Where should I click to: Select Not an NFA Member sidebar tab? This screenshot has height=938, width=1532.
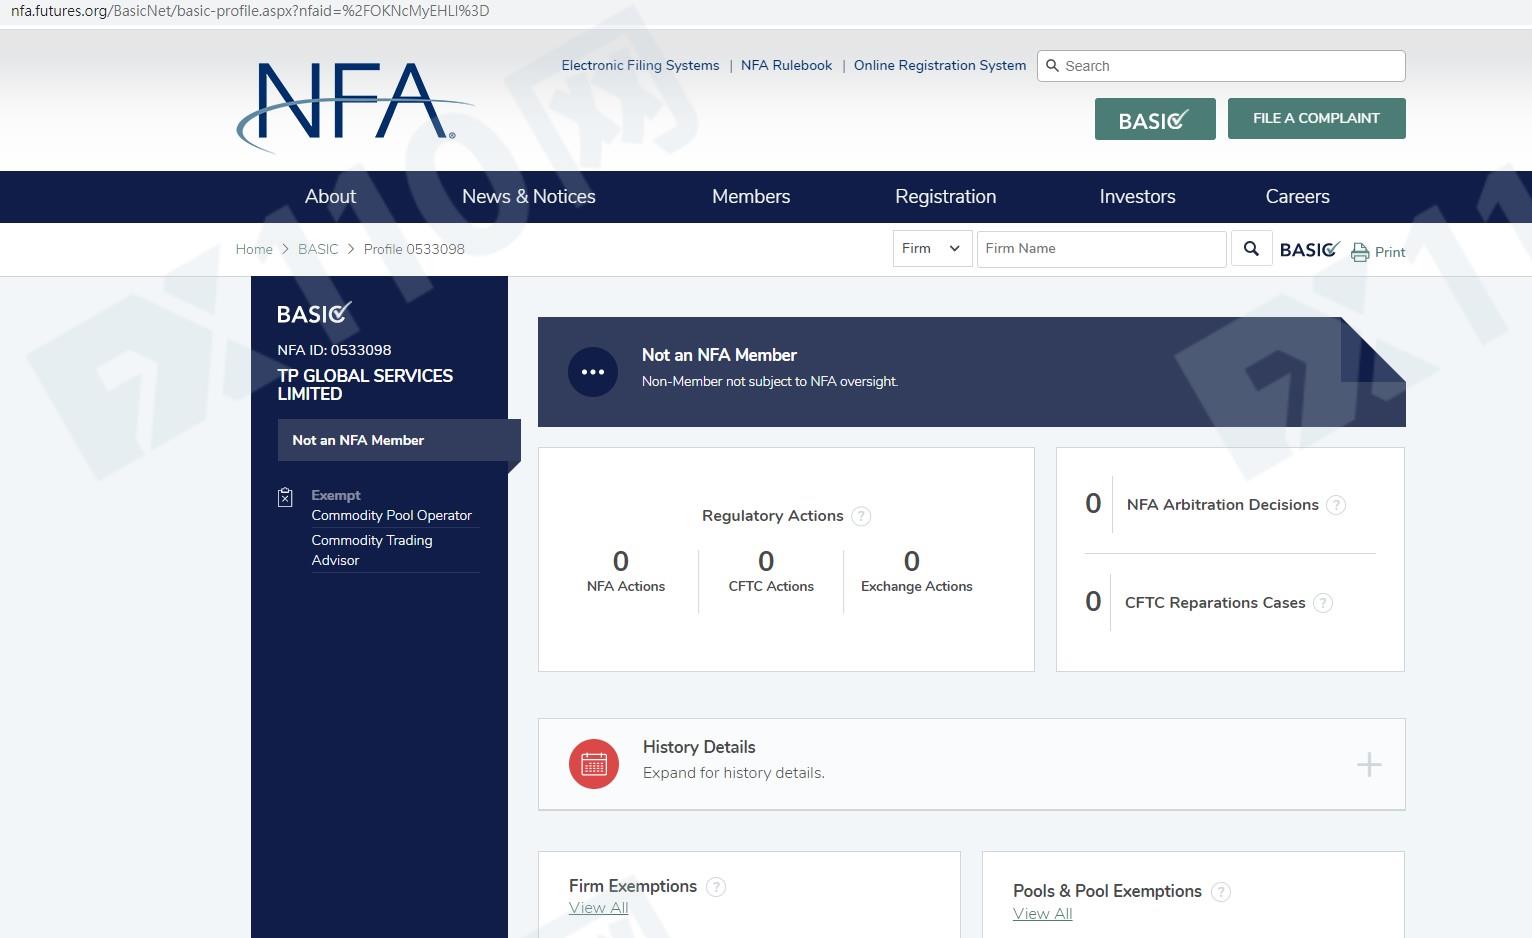tap(399, 440)
